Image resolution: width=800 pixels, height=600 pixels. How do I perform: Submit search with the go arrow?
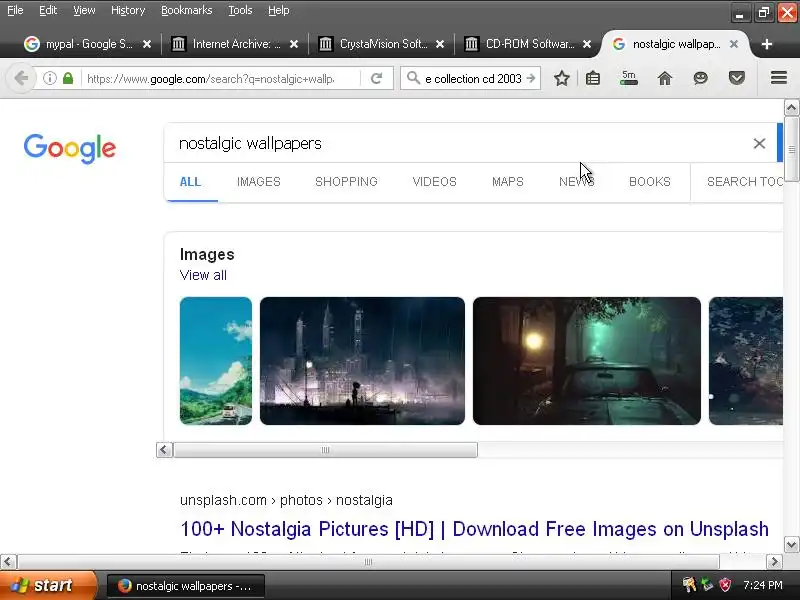click(x=531, y=79)
